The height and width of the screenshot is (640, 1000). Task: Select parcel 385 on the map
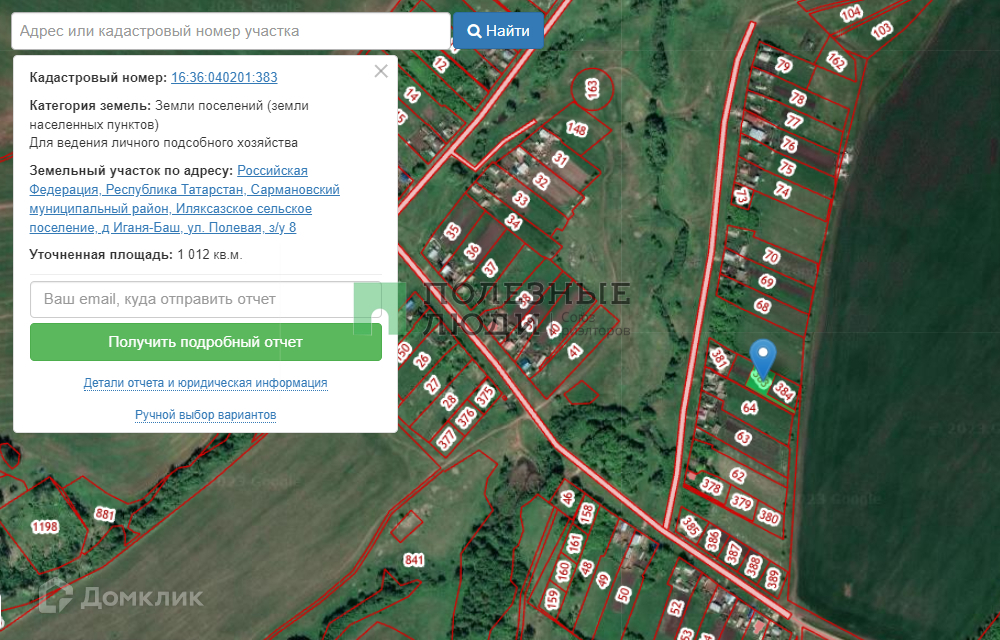click(690, 526)
